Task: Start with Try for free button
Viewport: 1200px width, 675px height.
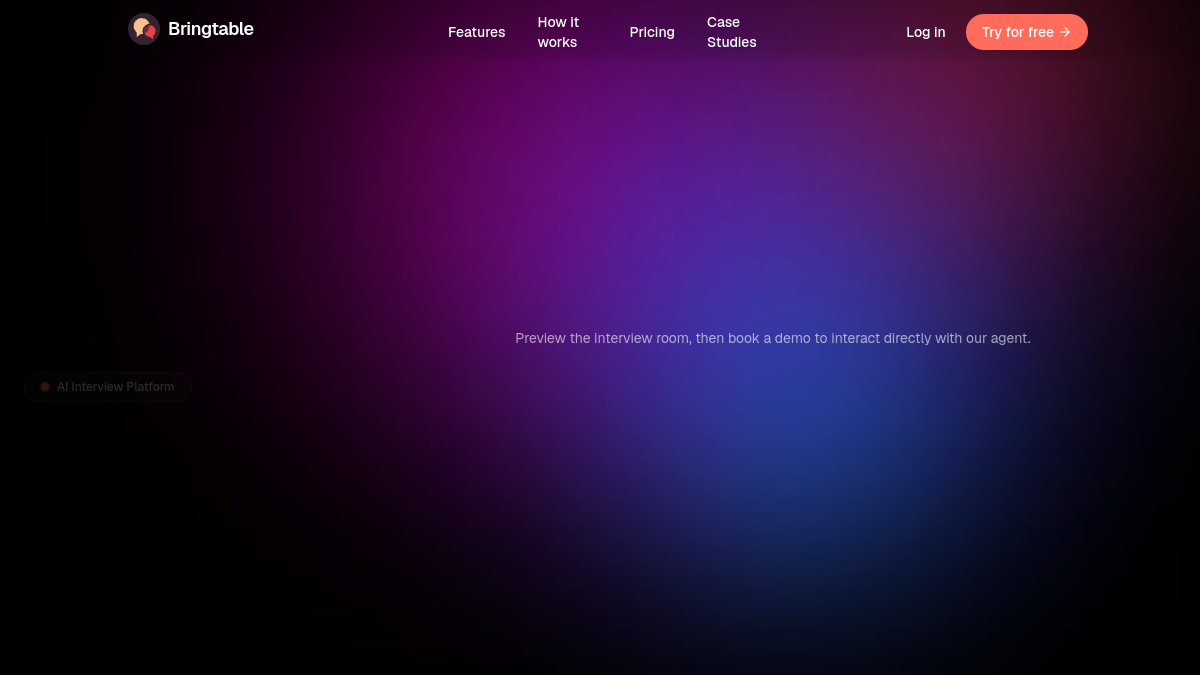Action: tap(1027, 32)
